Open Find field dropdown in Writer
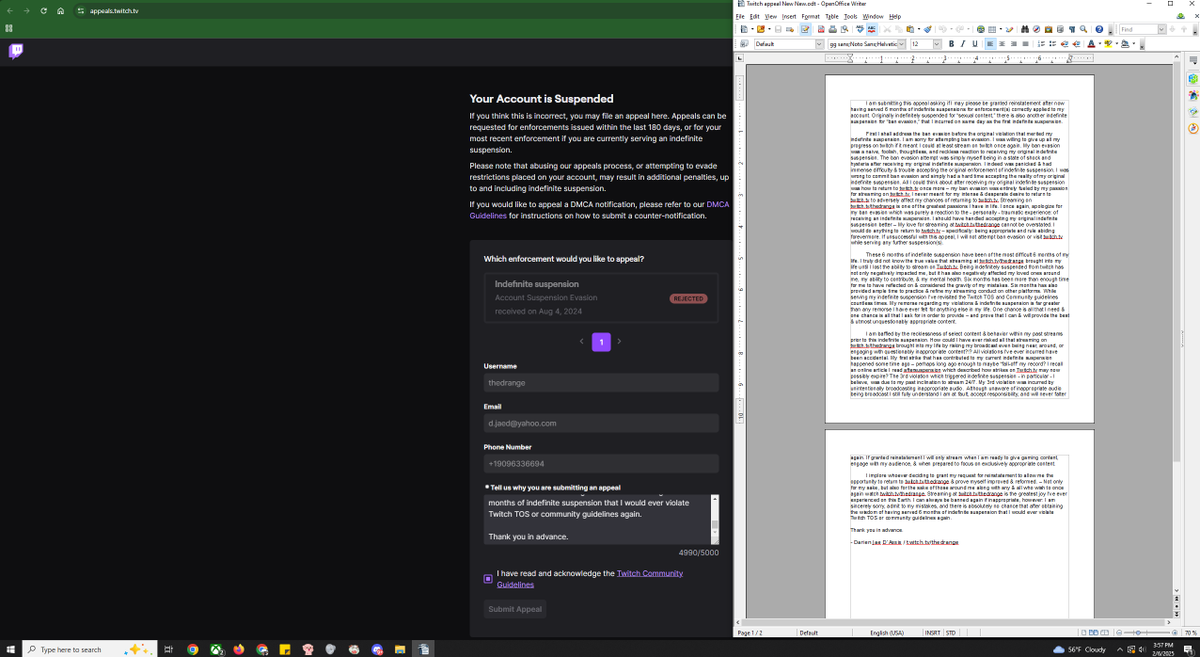This screenshot has width=1200, height=657. [x=1161, y=29]
